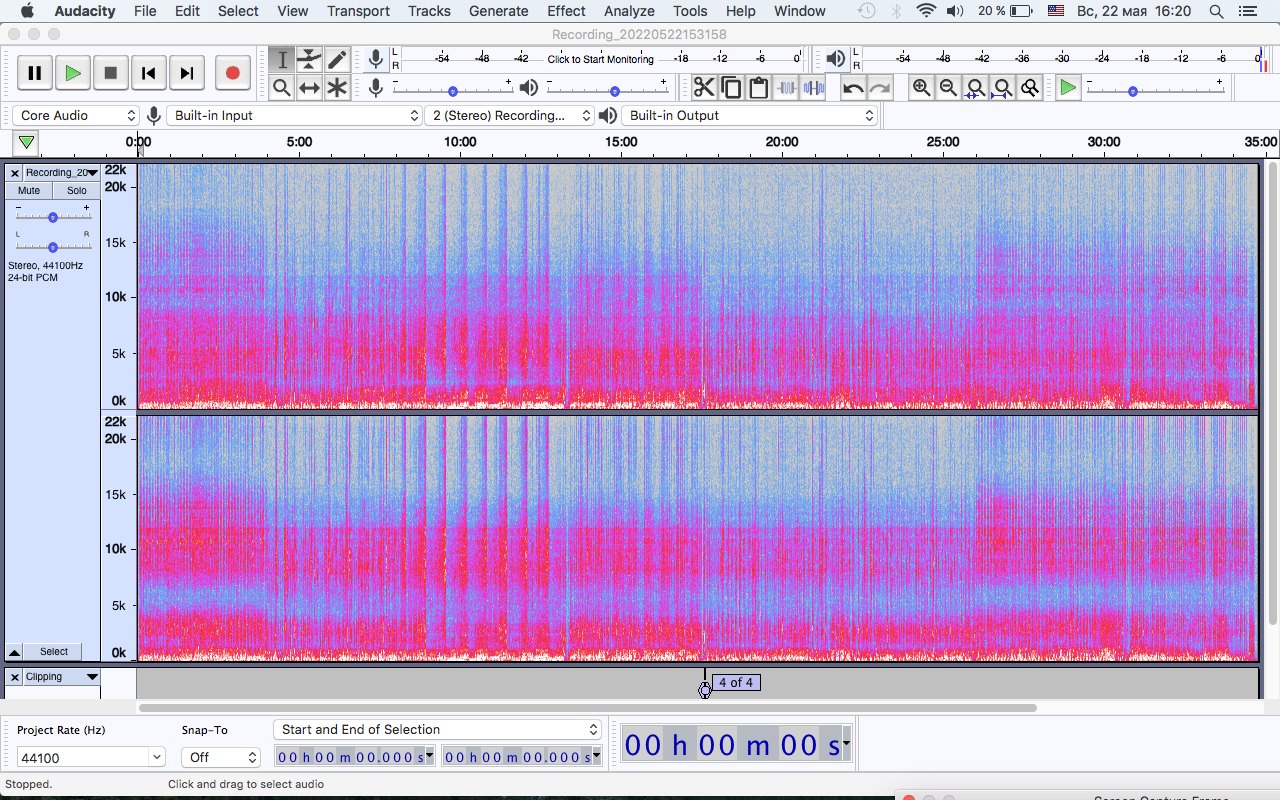The width and height of the screenshot is (1280, 800).
Task: Redo the last undone action
Action: (879, 88)
